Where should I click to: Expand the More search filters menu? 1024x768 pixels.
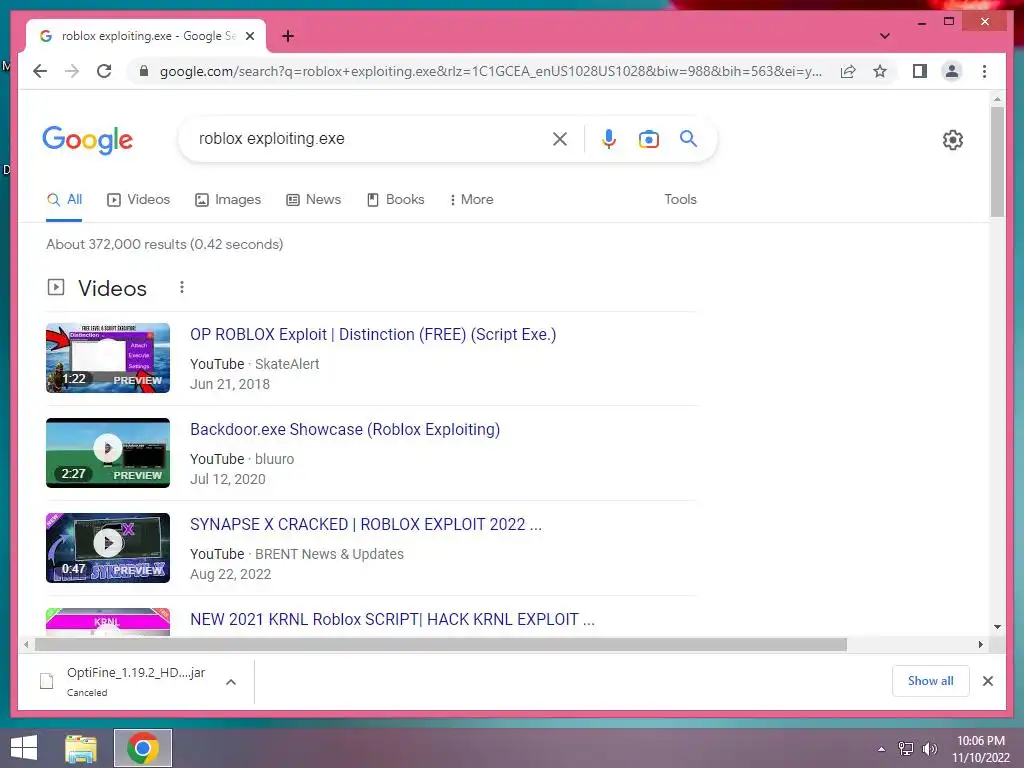(472, 200)
